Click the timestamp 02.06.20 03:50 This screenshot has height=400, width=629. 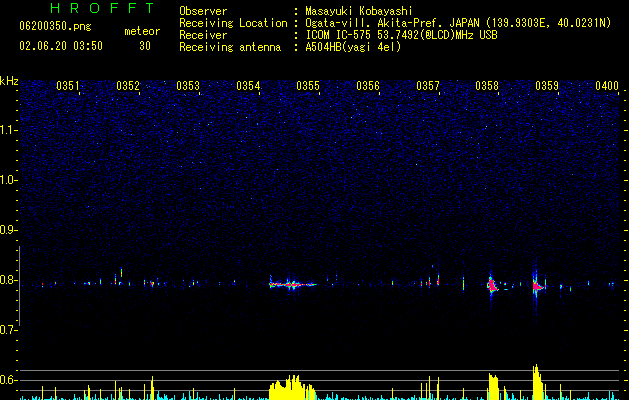click(x=61, y=46)
